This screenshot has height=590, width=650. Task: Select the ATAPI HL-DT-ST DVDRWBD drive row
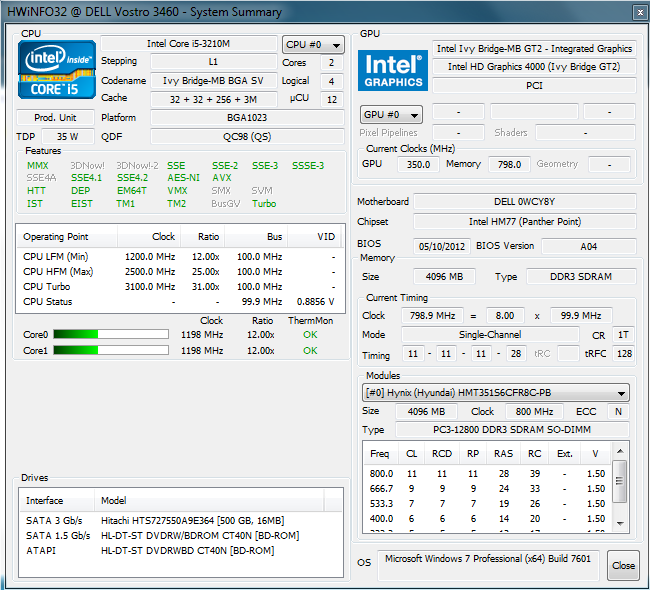tap(181, 550)
